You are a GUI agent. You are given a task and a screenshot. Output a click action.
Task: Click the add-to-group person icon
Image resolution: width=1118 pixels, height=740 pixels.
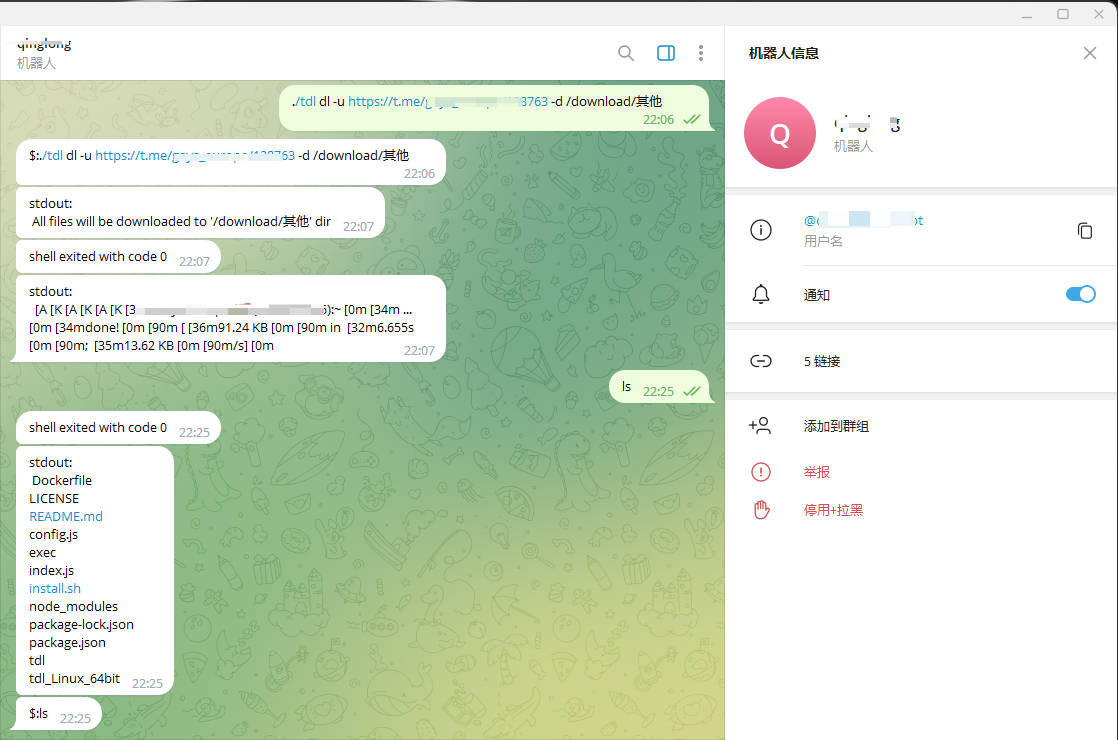click(761, 425)
